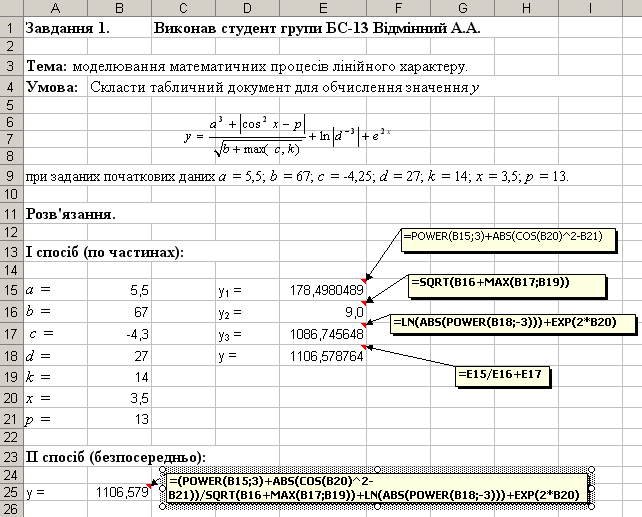Click row 9 initial data text
The image size is (642, 517).
point(297,176)
